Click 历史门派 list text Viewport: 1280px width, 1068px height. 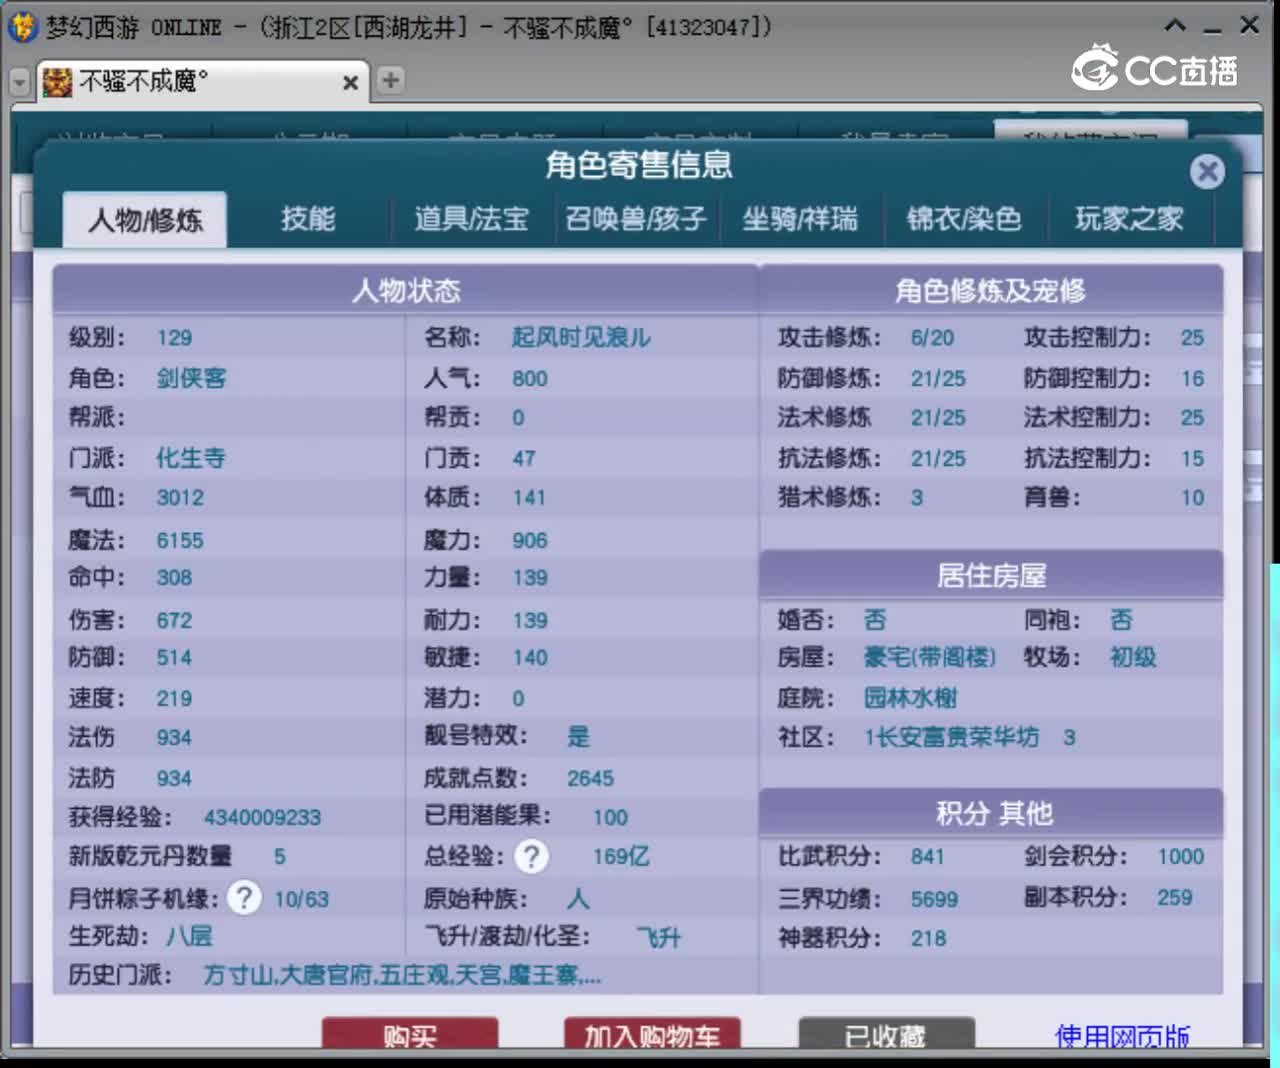tap(402, 975)
